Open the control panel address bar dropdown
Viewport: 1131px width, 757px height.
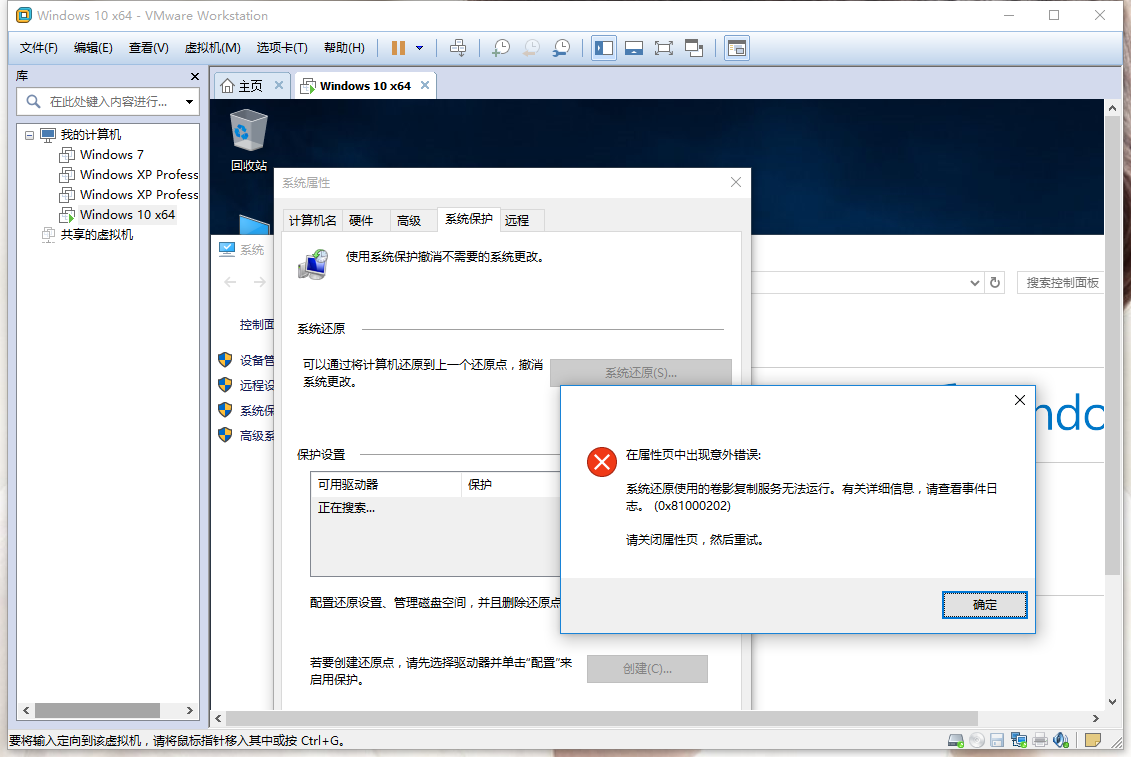pos(974,283)
